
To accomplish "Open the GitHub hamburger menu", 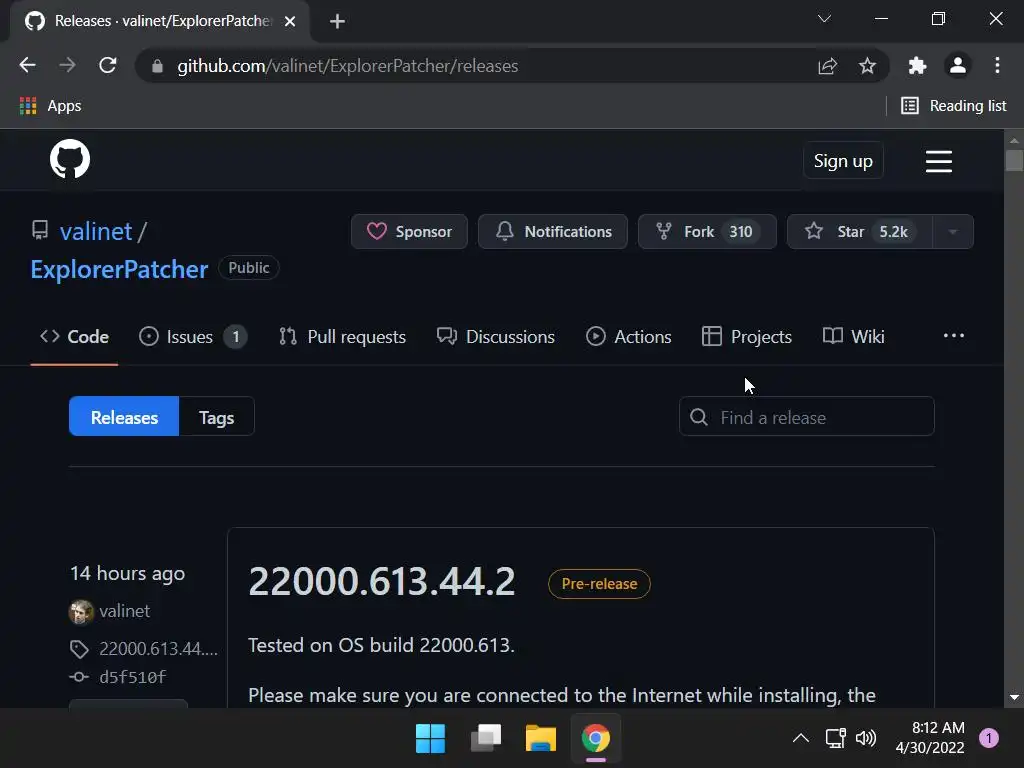I will pyautogui.click(x=938, y=161).
